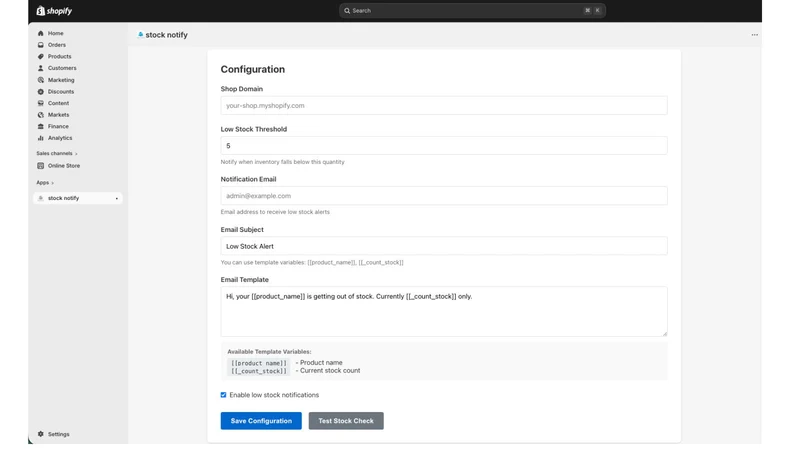Click the Content icon in sidebar
The height and width of the screenshot is (450, 800).
pyautogui.click(x=41, y=103)
